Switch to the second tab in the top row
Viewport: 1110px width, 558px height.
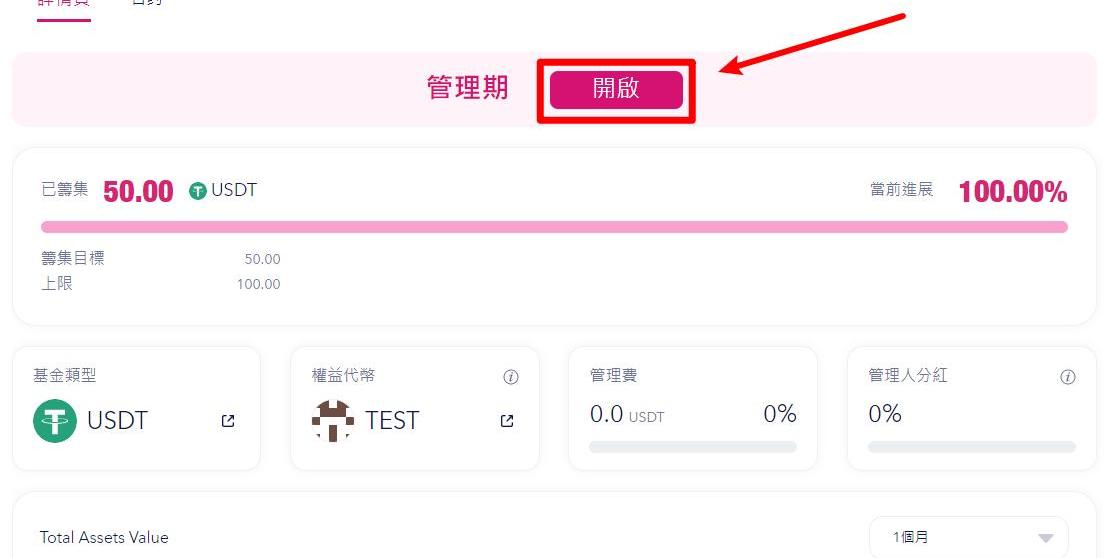coord(147,4)
